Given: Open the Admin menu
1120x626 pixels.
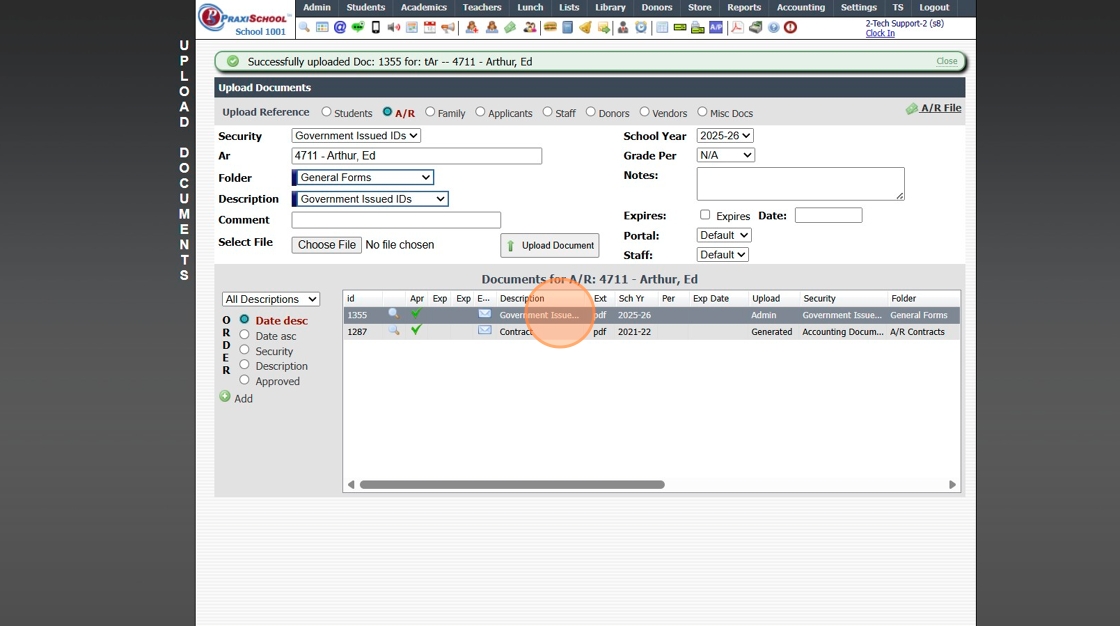Looking at the screenshot, I should click(316, 7).
